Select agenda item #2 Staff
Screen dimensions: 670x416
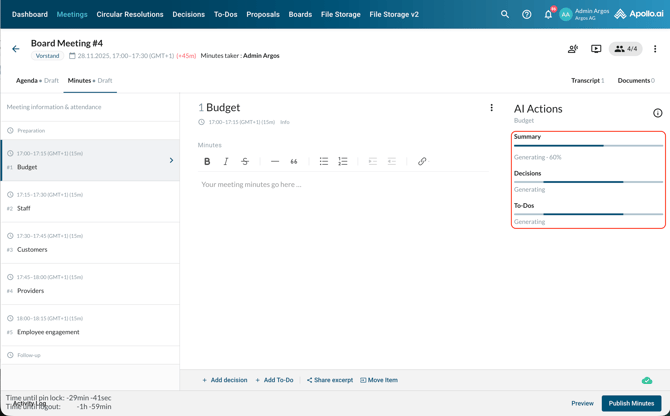tap(90, 202)
